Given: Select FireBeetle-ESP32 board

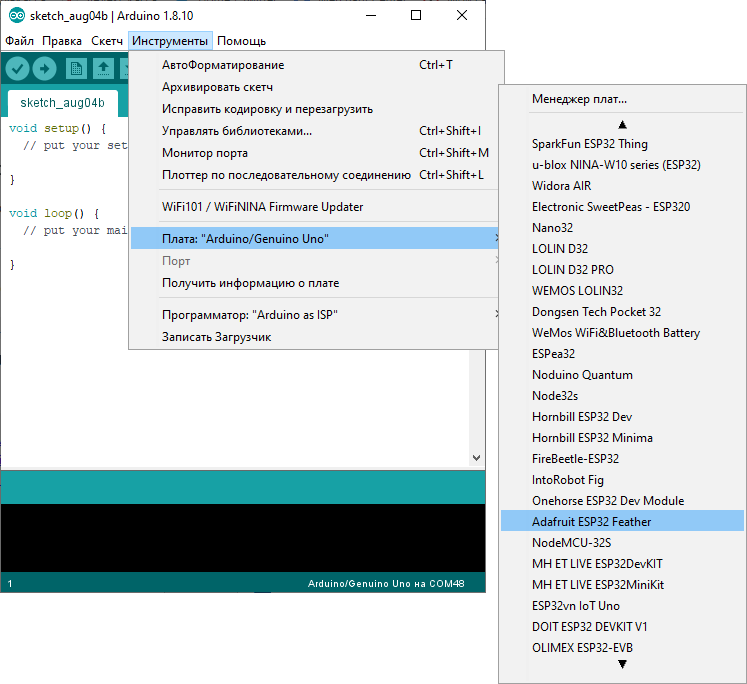Looking at the screenshot, I should pyautogui.click(x=622, y=459).
